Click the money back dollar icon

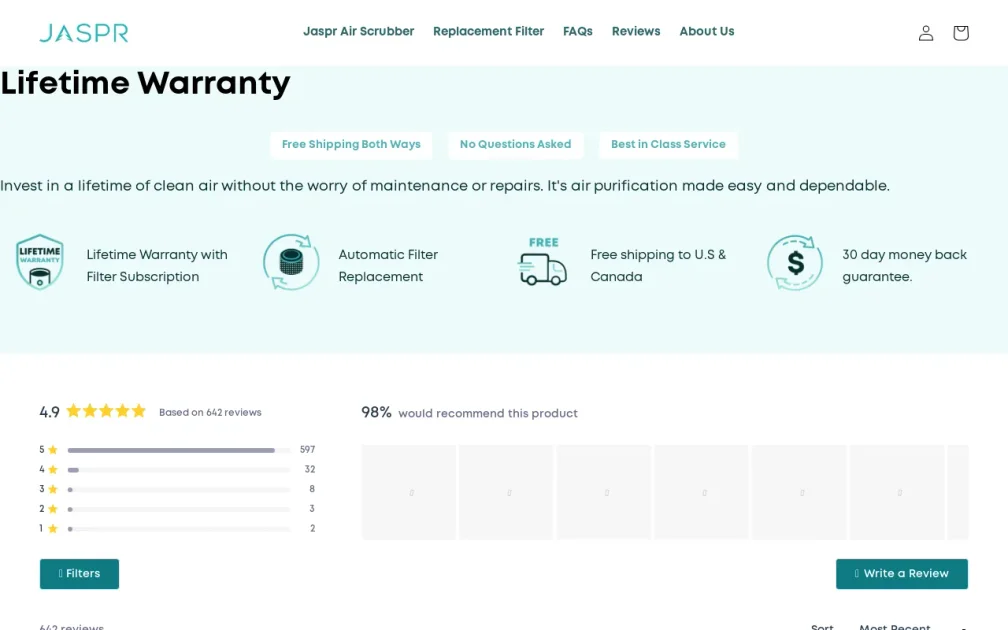(795, 262)
